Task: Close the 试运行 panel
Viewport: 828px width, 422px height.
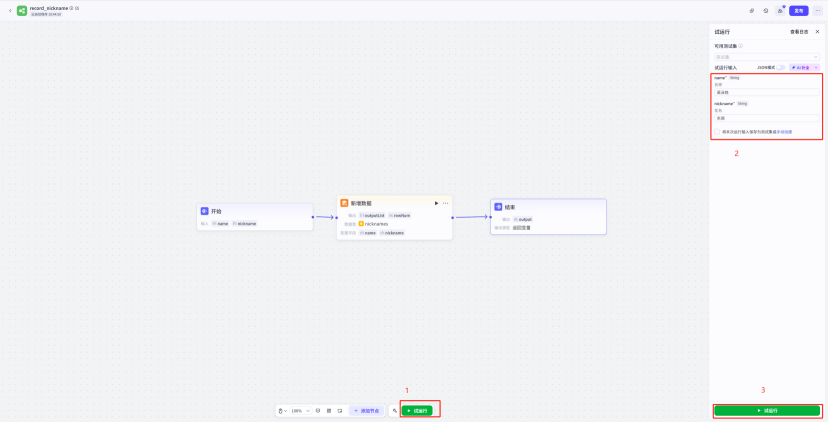Action: pyautogui.click(x=817, y=32)
